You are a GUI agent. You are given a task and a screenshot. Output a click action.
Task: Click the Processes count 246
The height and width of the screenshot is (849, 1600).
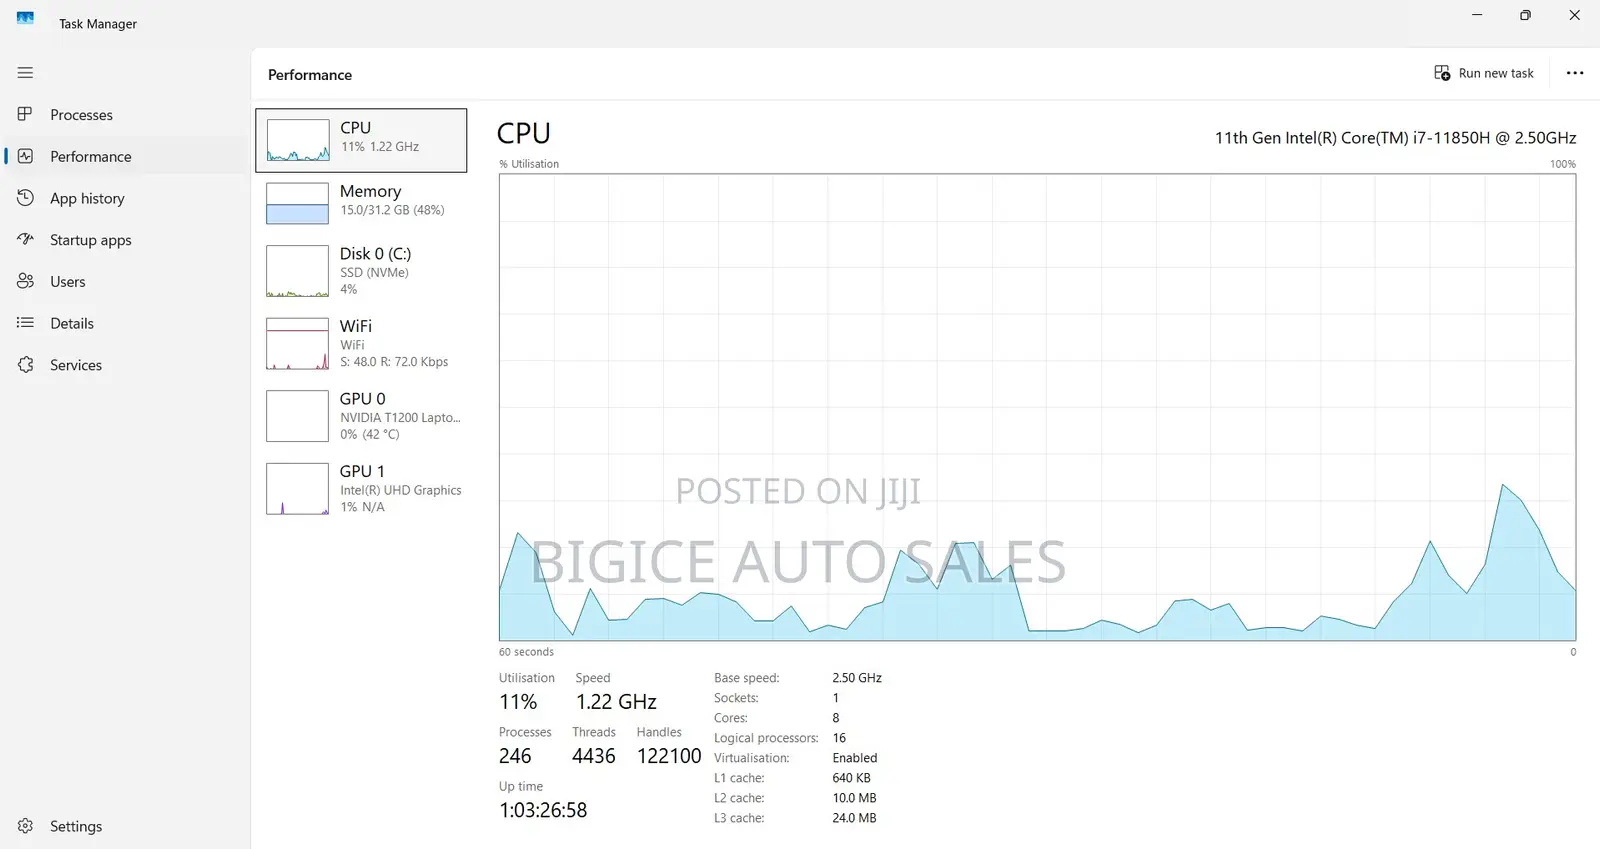tap(515, 756)
